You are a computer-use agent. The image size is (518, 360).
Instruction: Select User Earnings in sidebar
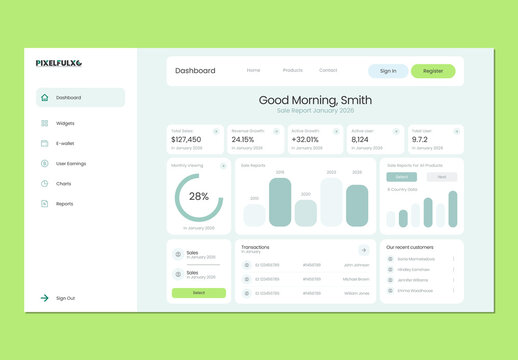71,164
